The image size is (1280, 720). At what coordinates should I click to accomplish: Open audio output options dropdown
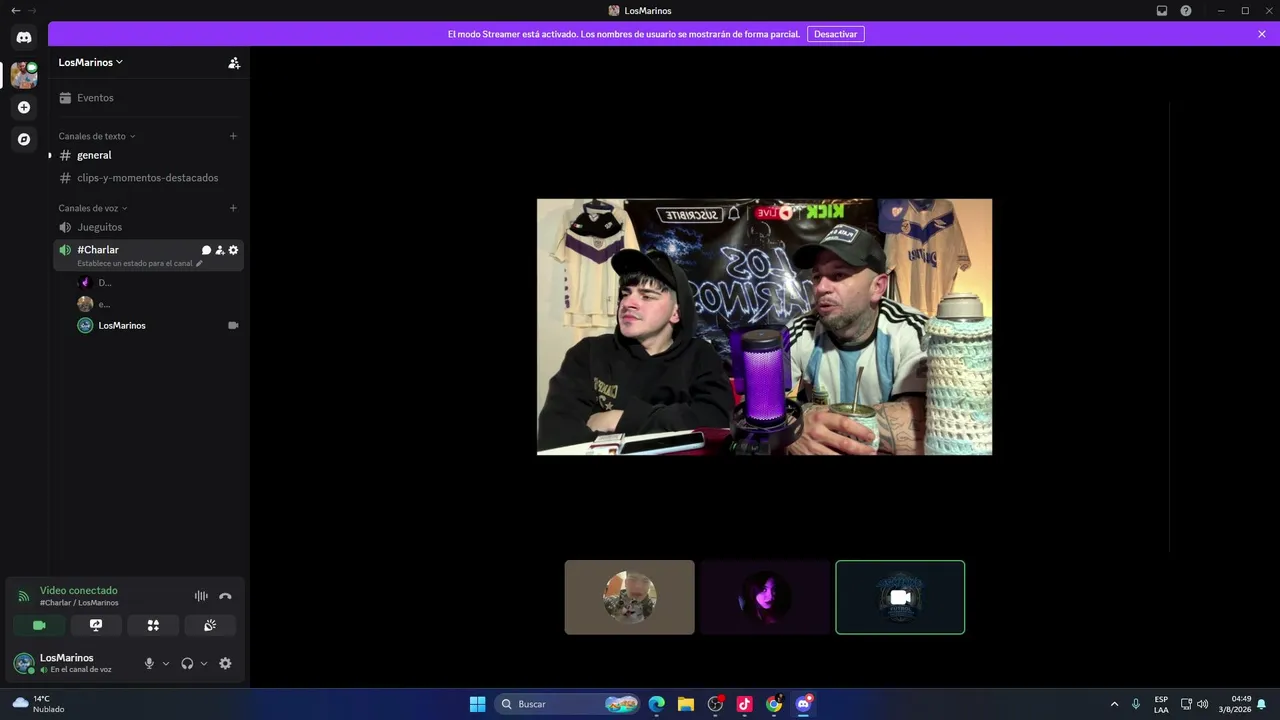[x=204, y=663]
